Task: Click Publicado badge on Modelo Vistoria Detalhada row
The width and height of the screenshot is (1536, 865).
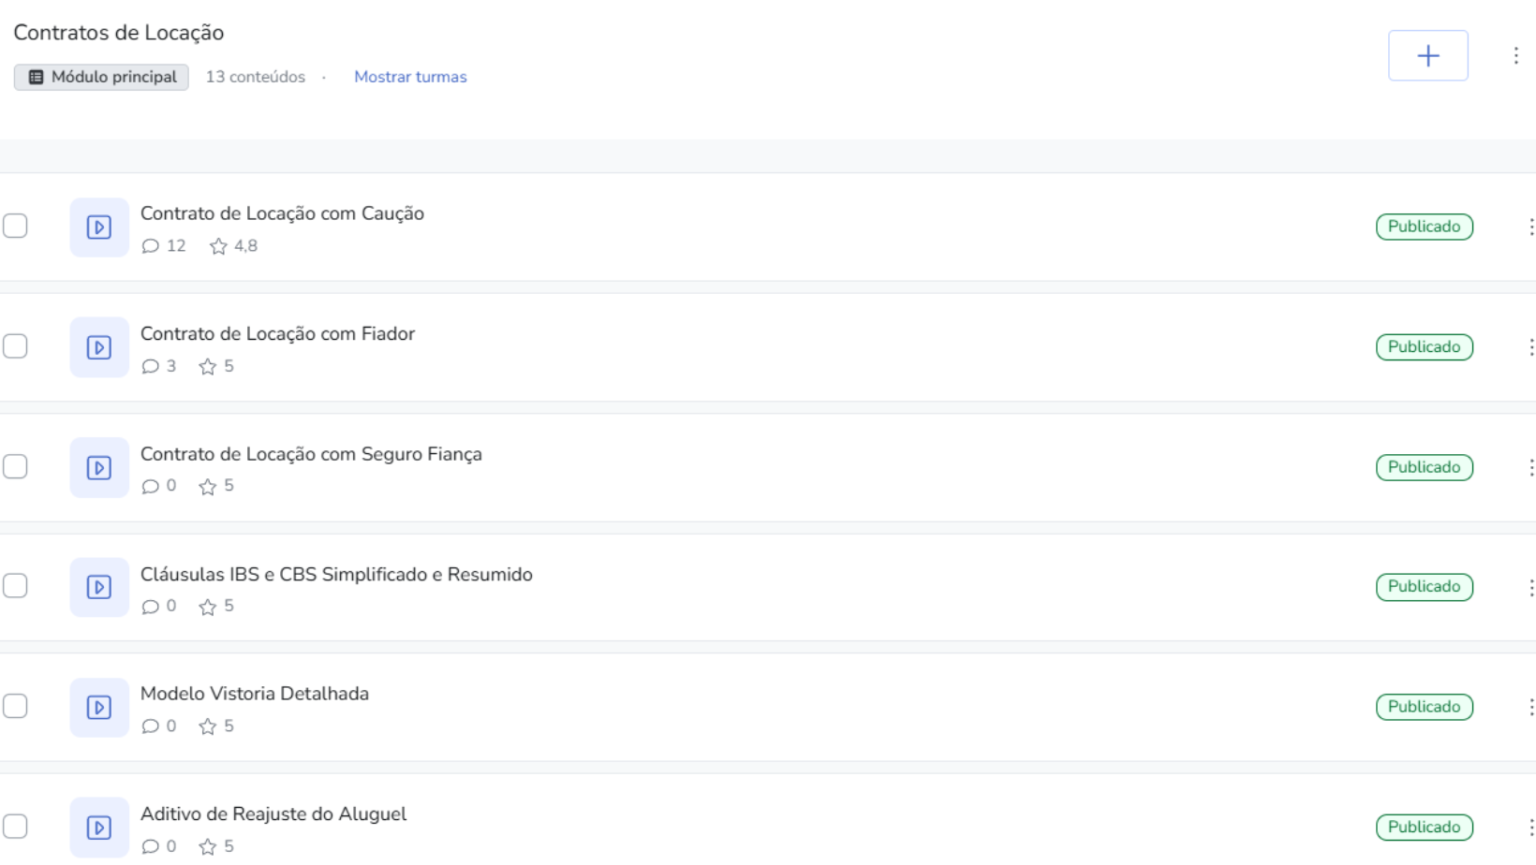Action: (x=1424, y=707)
